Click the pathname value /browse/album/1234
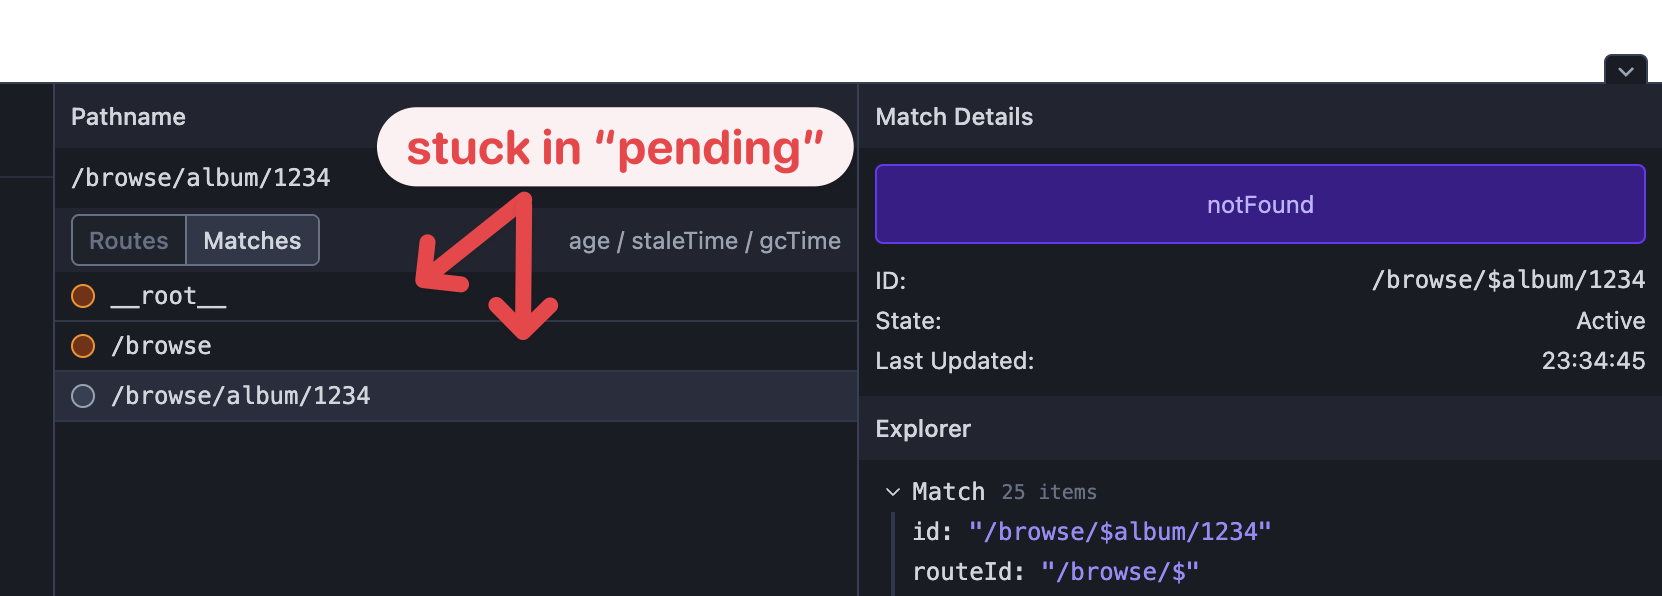Viewport: 1662px width, 596px height. tap(200, 178)
